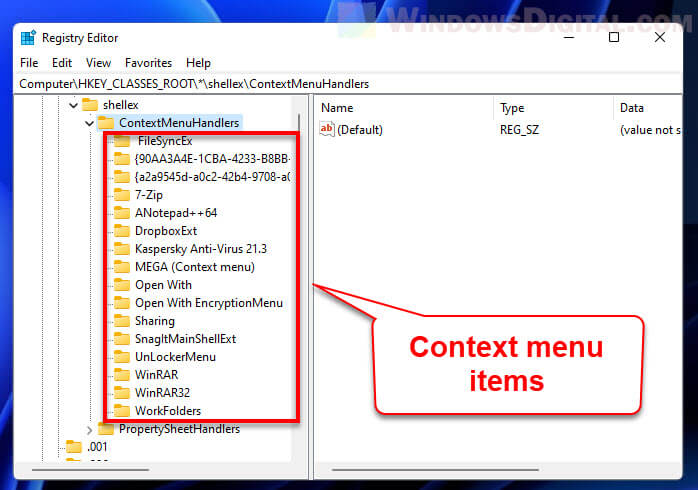Image resolution: width=698 pixels, height=490 pixels.
Task: Select the 7-Zip key name
Action: 149,195
